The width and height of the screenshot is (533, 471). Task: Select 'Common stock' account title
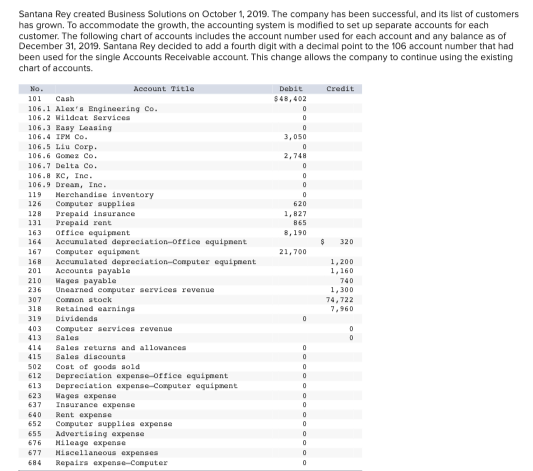point(84,300)
